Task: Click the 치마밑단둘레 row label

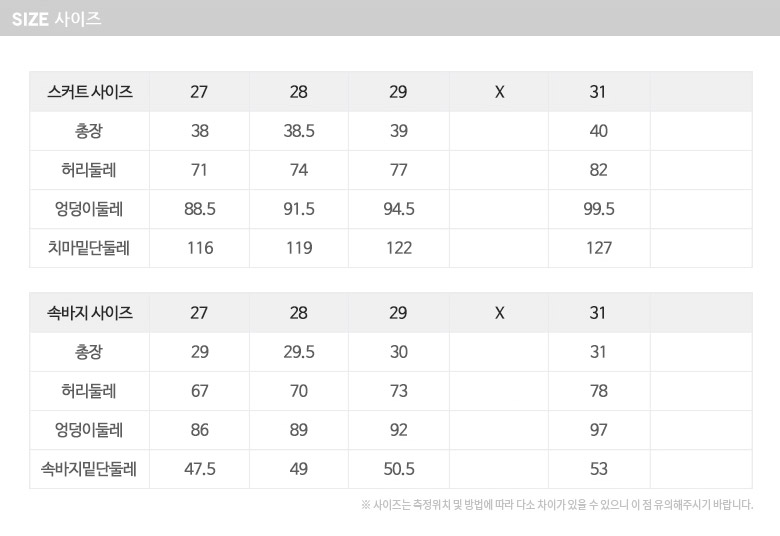Action: coord(90,248)
